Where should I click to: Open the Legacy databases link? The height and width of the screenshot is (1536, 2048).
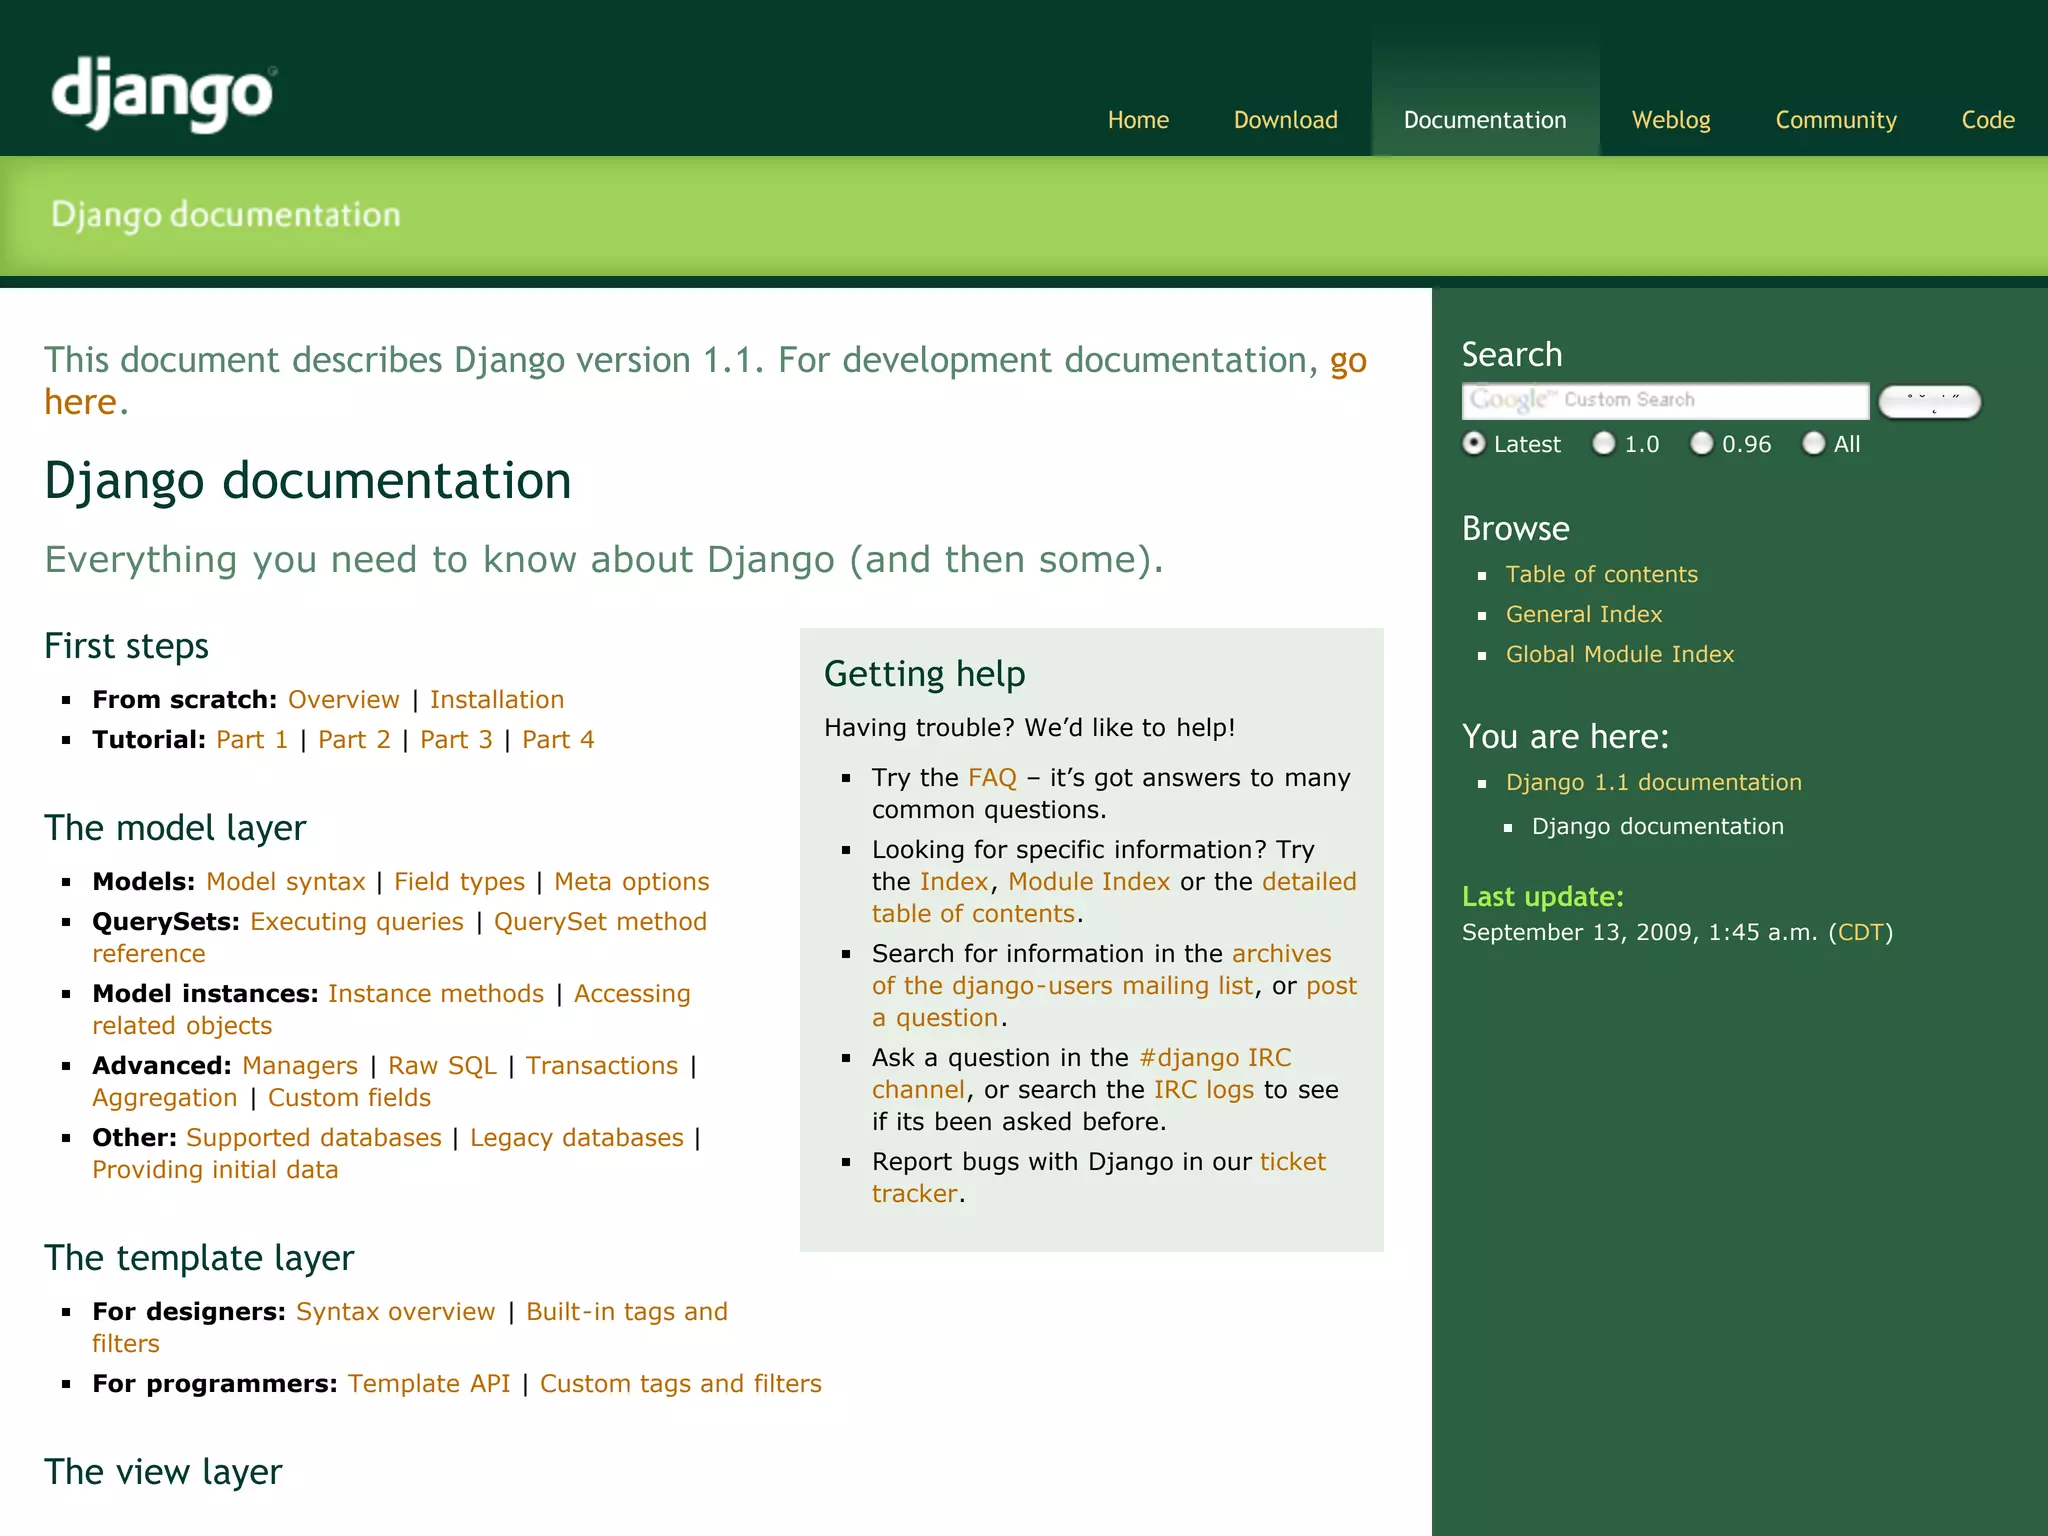(577, 1137)
